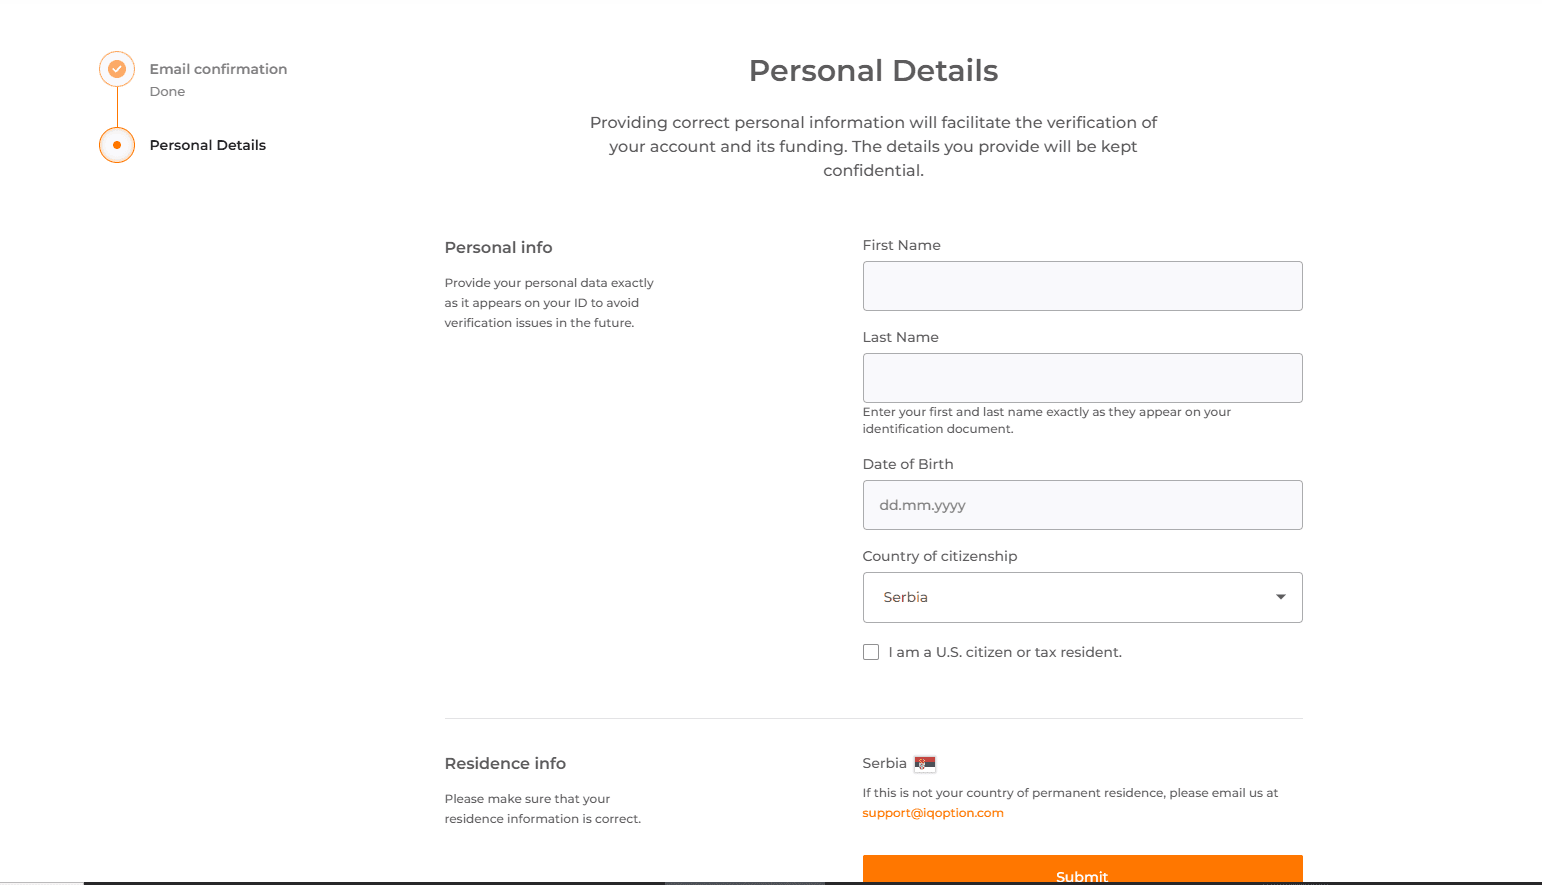Click the 'First Name' field label

point(901,245)
